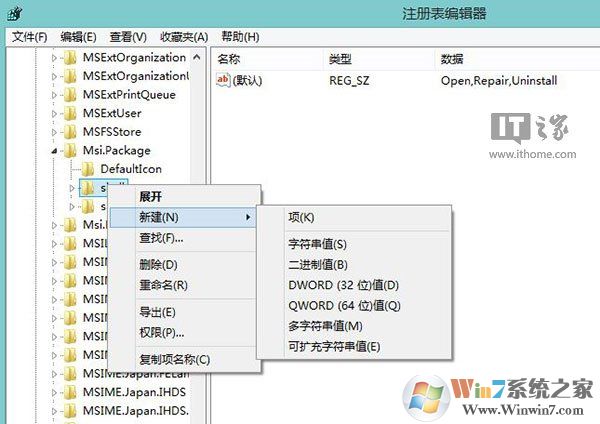This screenshot has height=424, width=600.
Task: Click the tree scrollbar up arrow
Action: [x=197, y=57]
